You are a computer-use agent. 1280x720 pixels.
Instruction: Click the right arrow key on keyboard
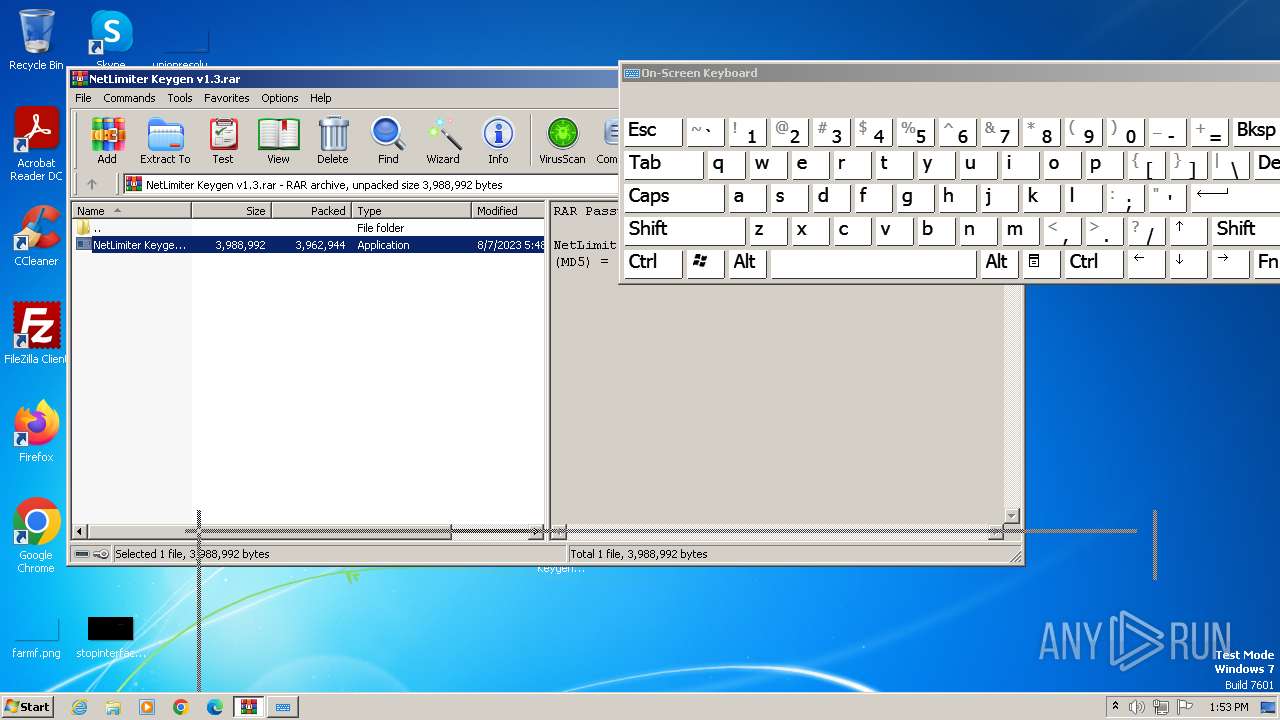pos(1230,263)
